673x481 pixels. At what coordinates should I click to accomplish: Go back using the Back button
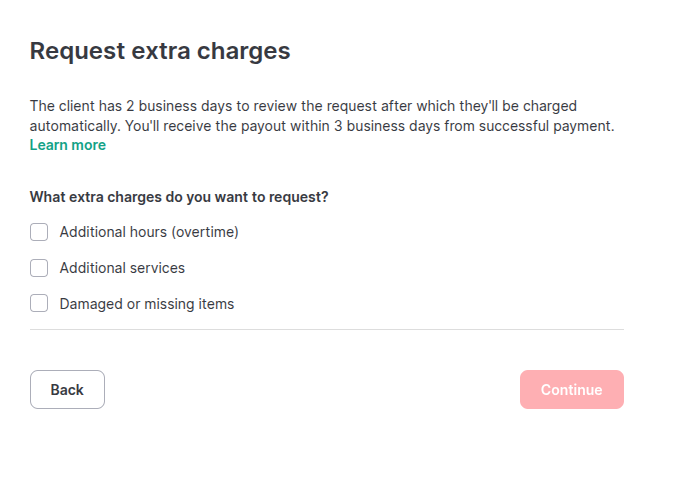pyautogui.click(x=67, y=390)
